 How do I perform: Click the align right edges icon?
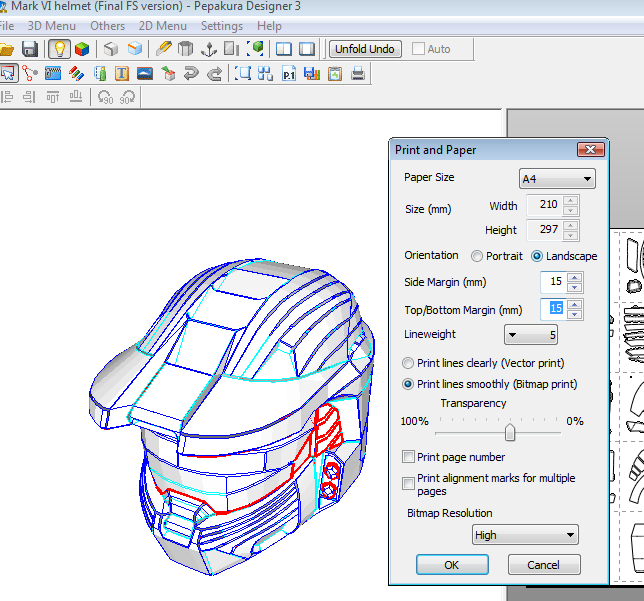pos(29,97)
